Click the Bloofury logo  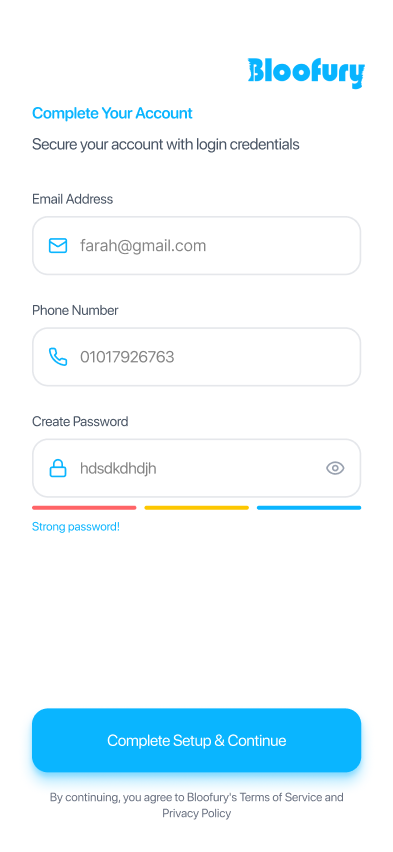pos(306,73)
